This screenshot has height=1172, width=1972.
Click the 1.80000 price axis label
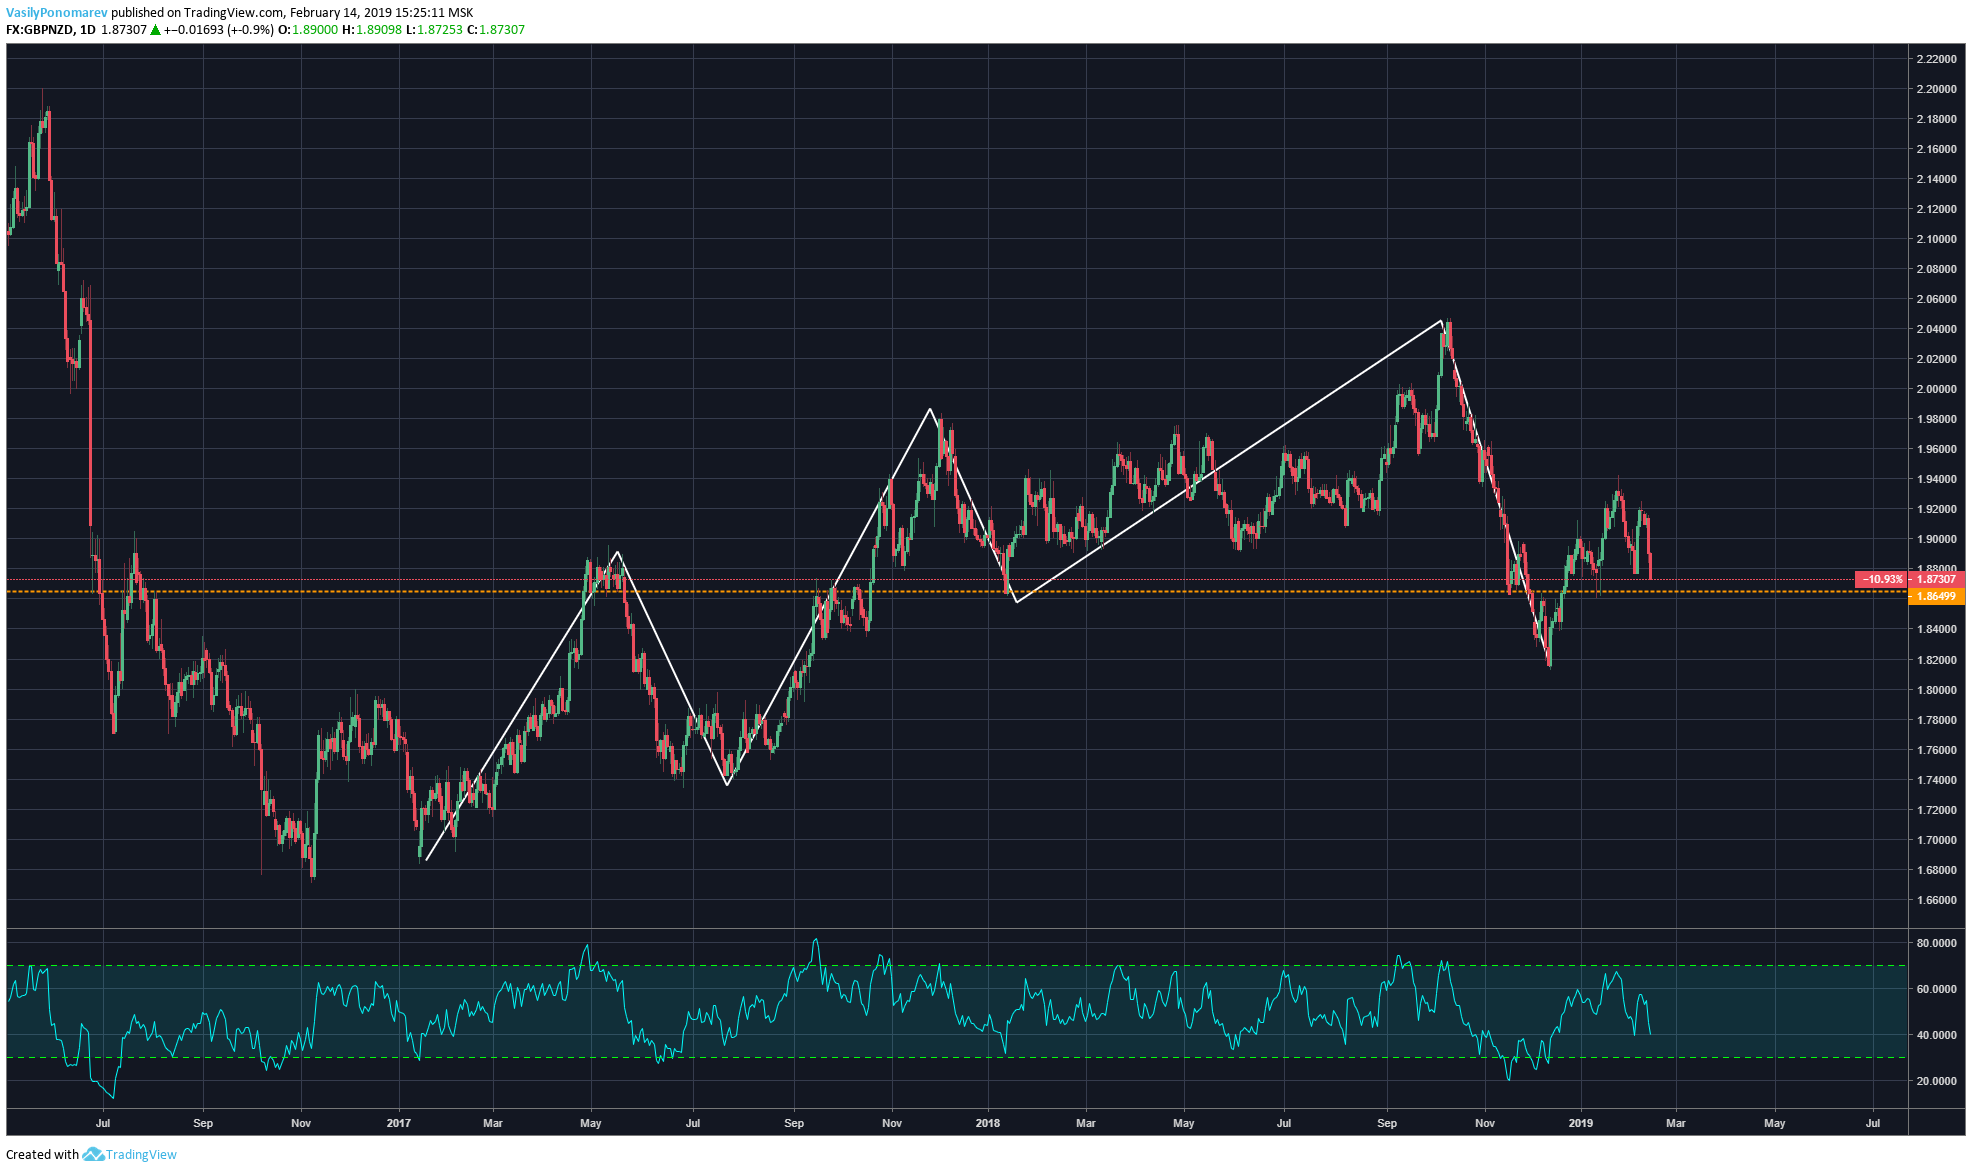pyautogui.click(x=1936, y=690)
